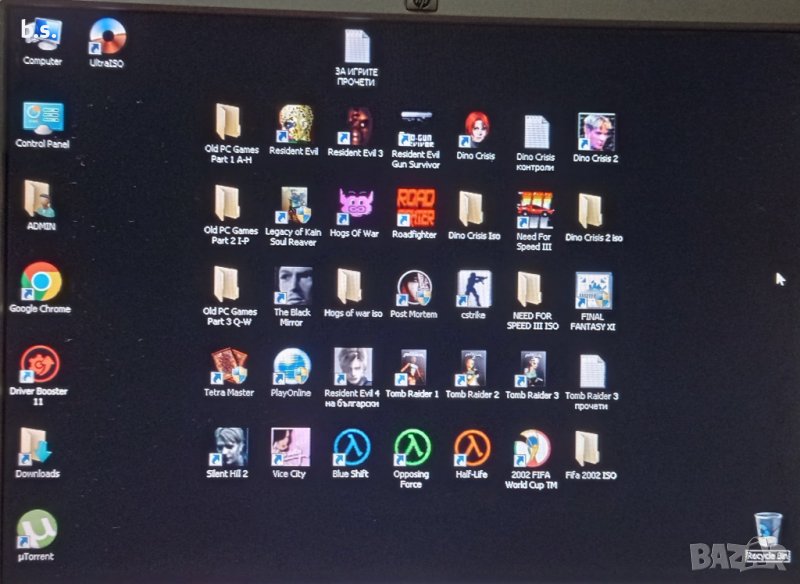Screen dimensions: 800x584
Task: Click the Resident Evil 3 shortcut
Action: click(354, 126)
